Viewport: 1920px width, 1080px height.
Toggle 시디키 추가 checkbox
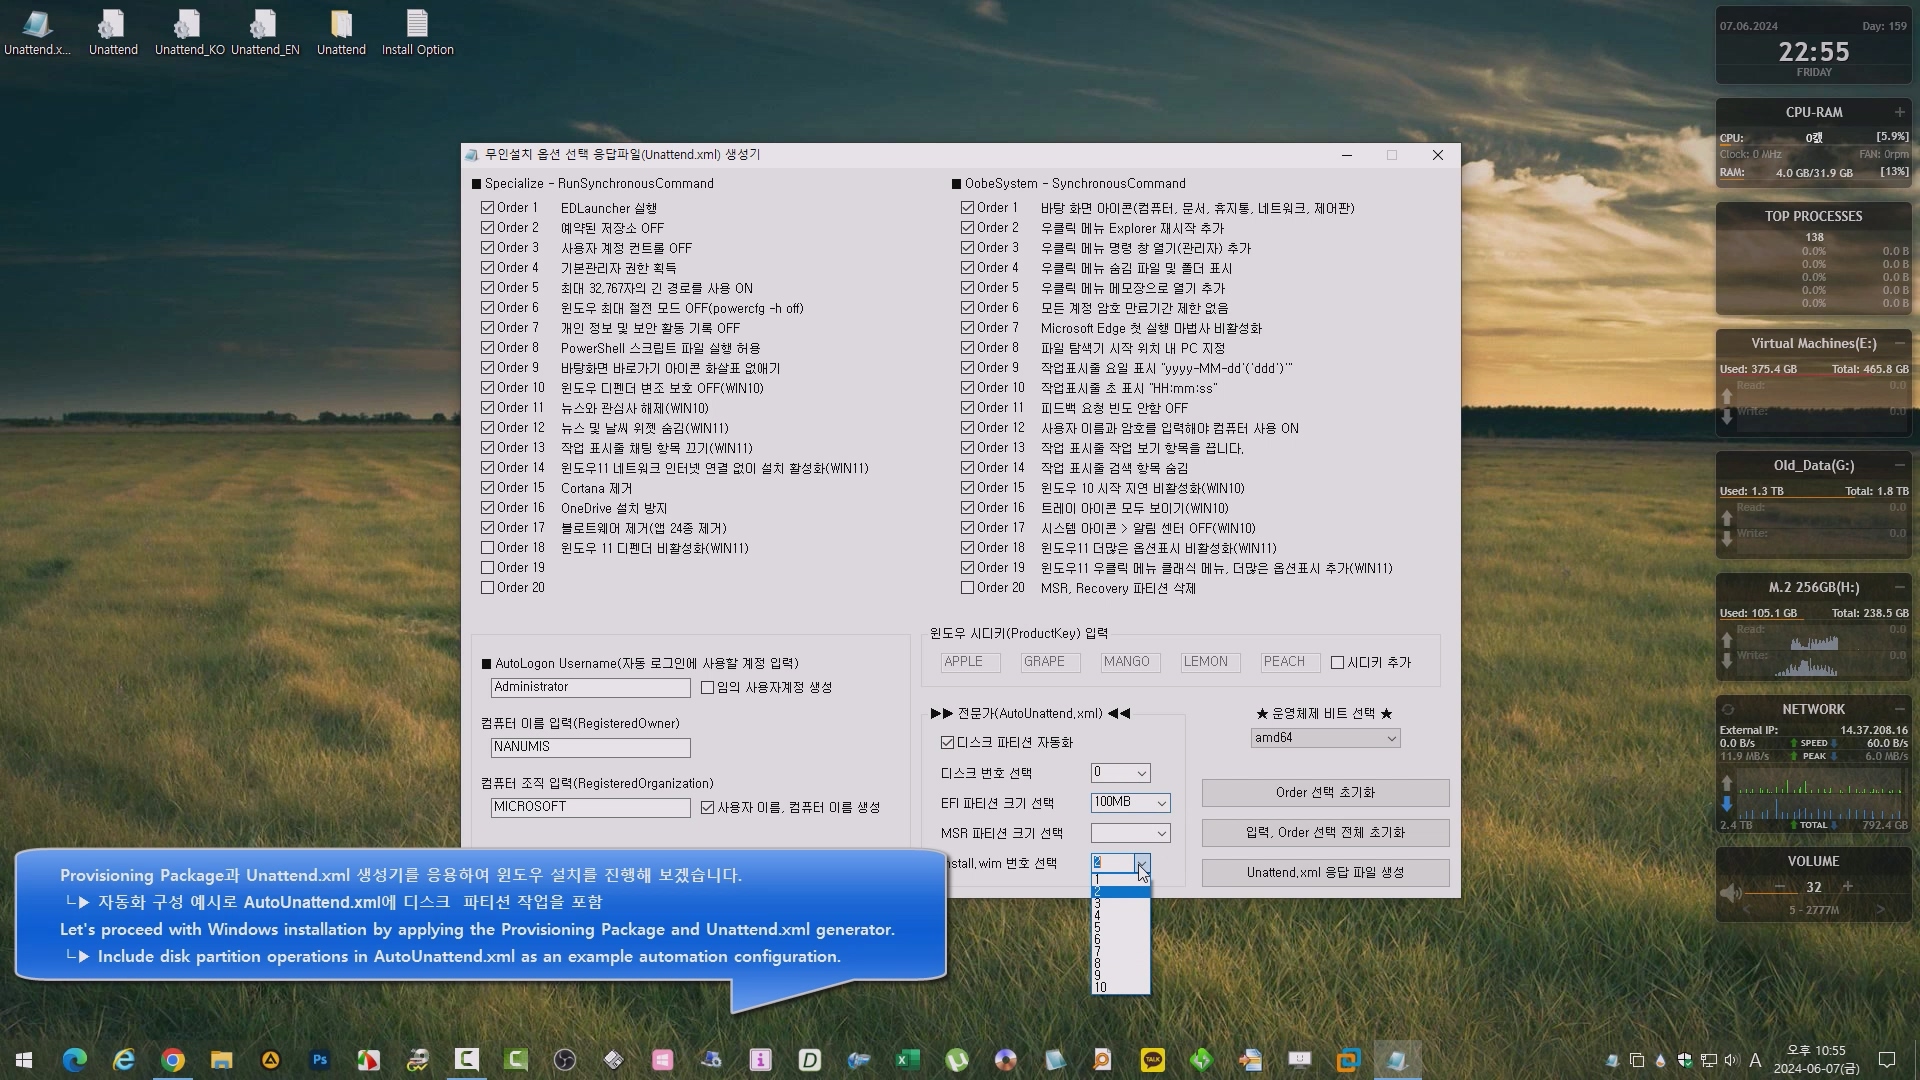[x=1338, y=662]
